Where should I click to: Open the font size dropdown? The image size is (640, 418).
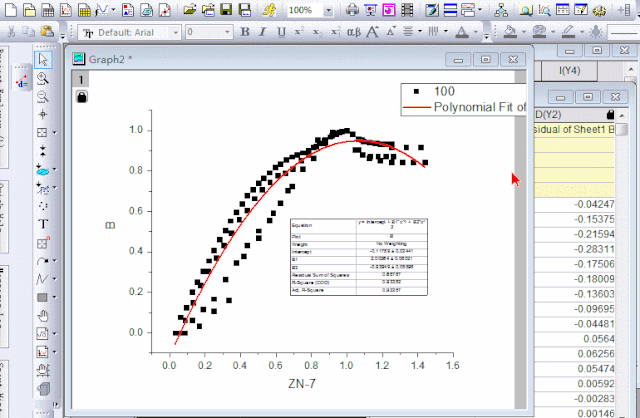(226, 32)
